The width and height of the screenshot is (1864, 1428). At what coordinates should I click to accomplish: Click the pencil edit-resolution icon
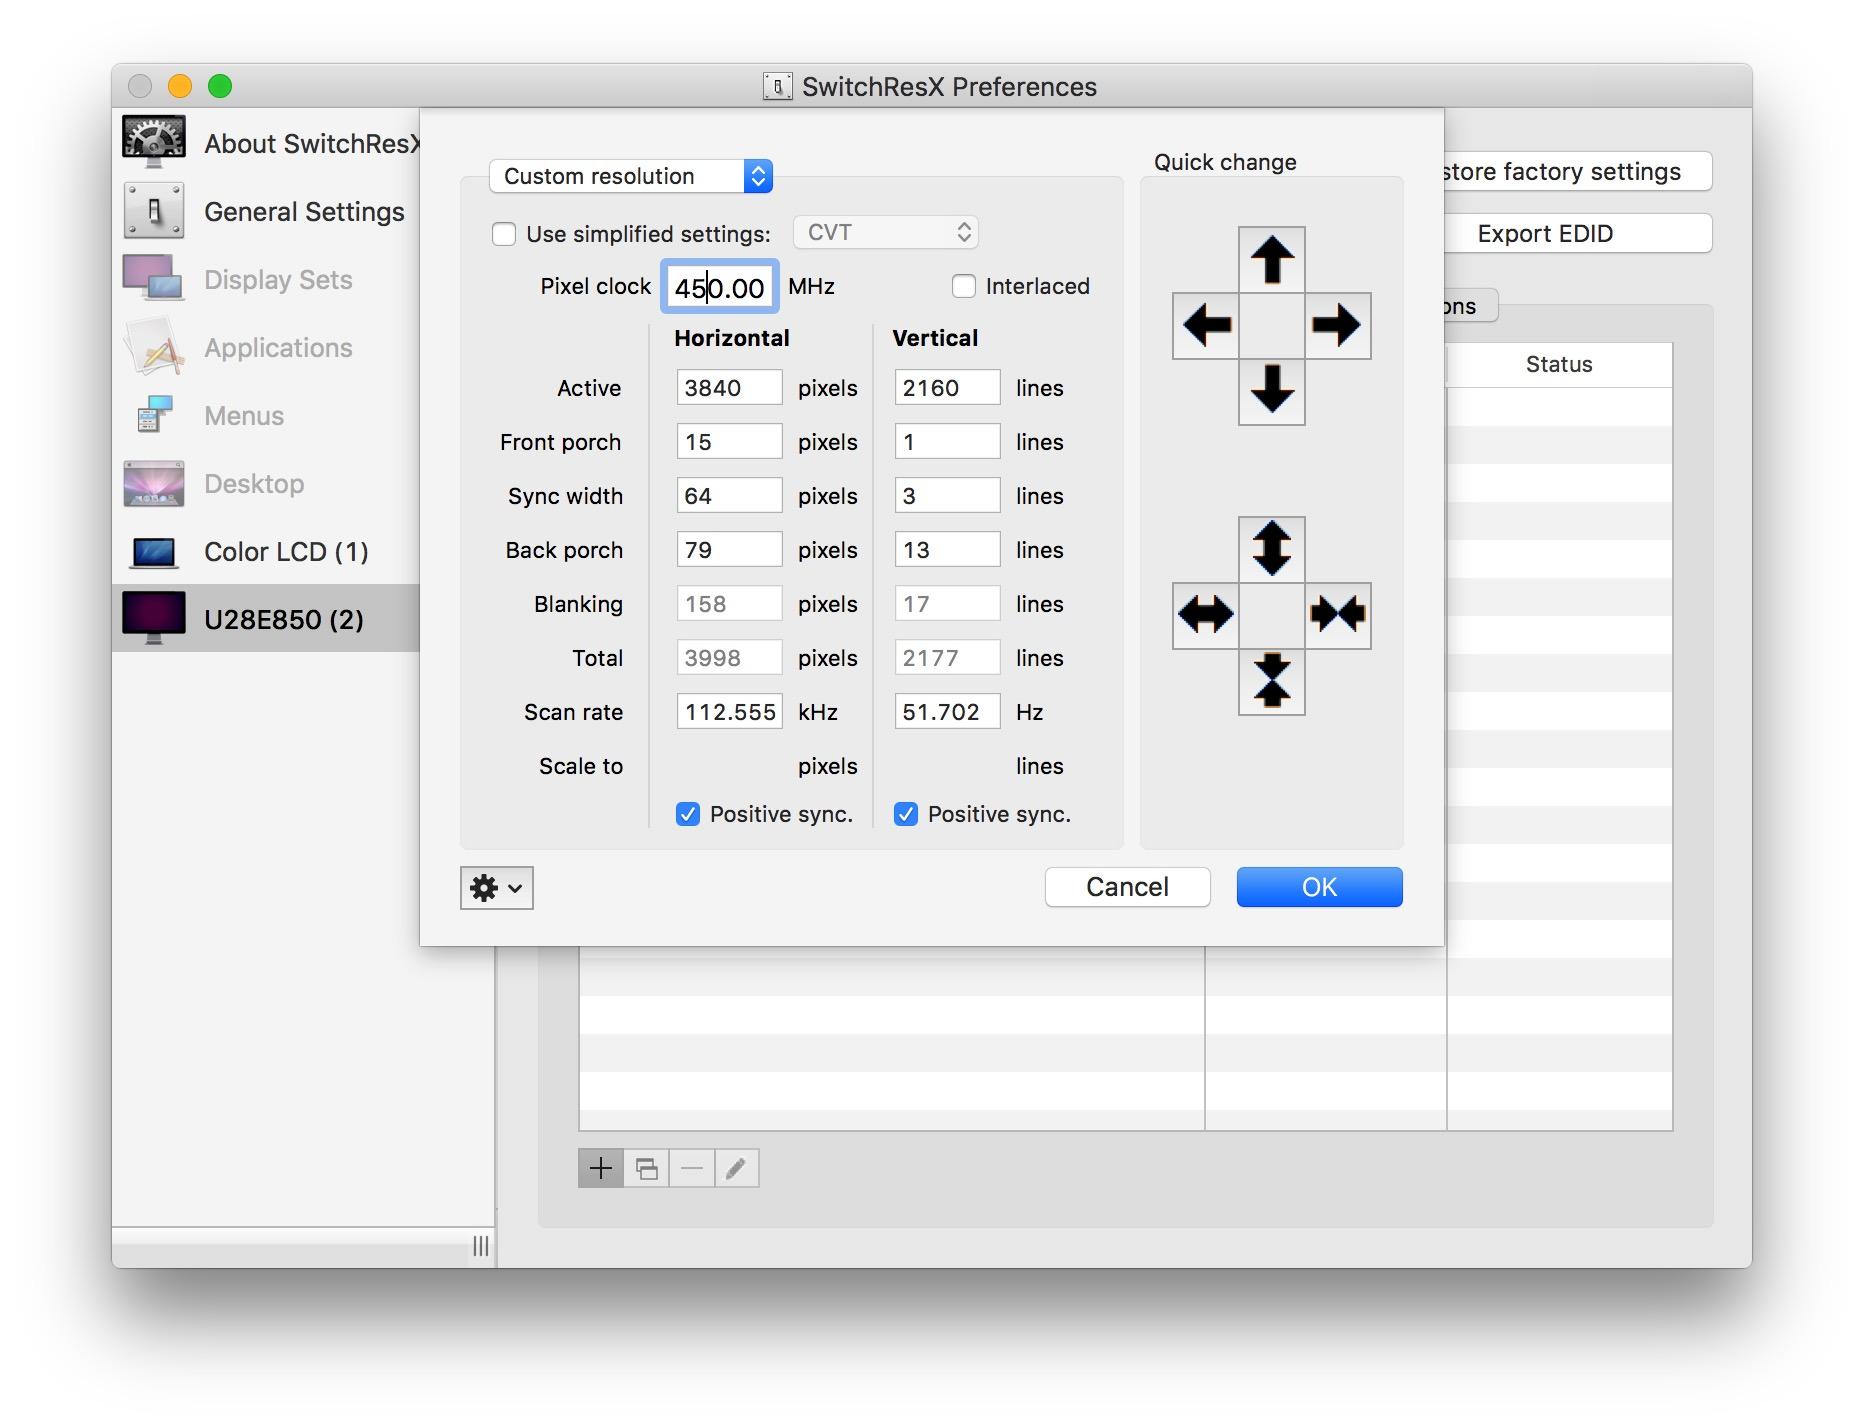(x=737, y=1168)
